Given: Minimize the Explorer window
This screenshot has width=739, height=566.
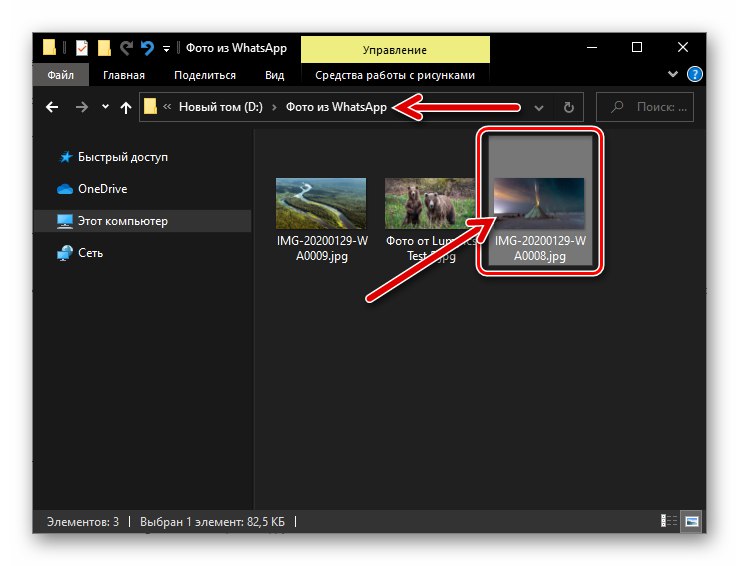Looking at the screenshot, I should click(x=592, y=48).
